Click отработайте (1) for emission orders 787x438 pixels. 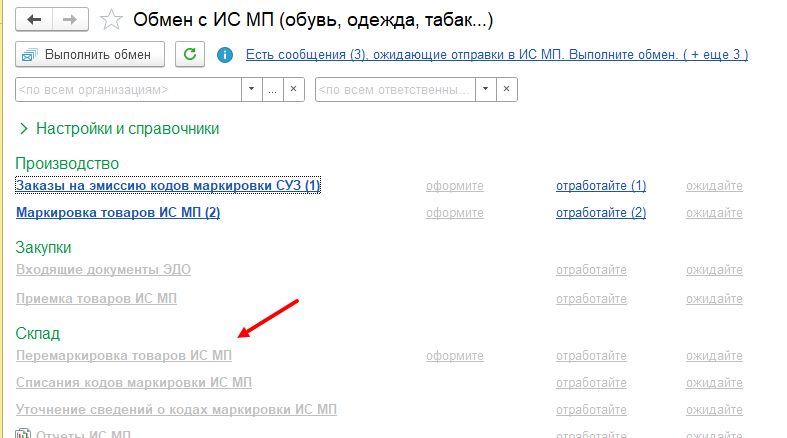600,186
